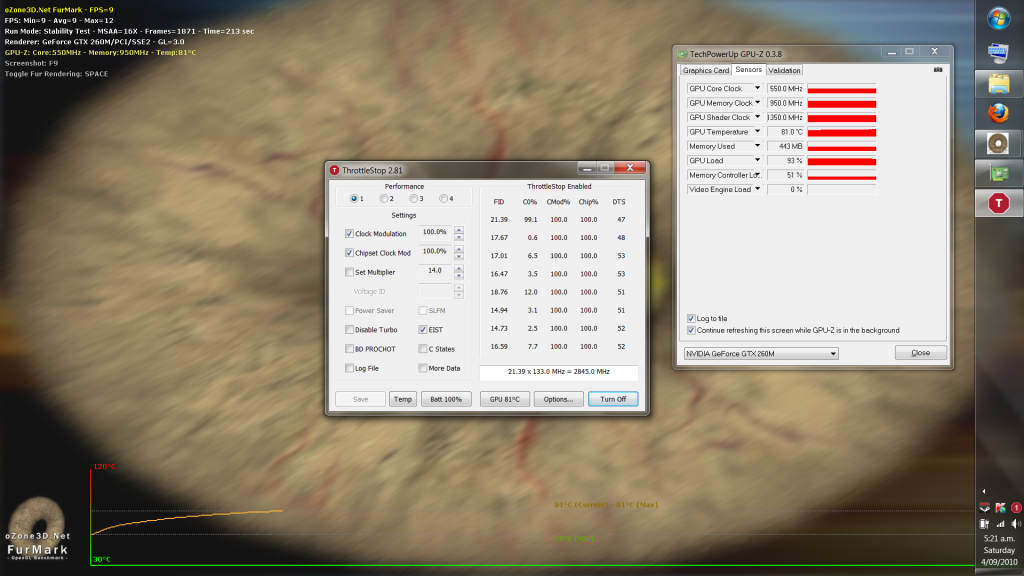Click the GPU-Z screenshot camera icon
Viewport: 1024px width, 576px height.
938,70
